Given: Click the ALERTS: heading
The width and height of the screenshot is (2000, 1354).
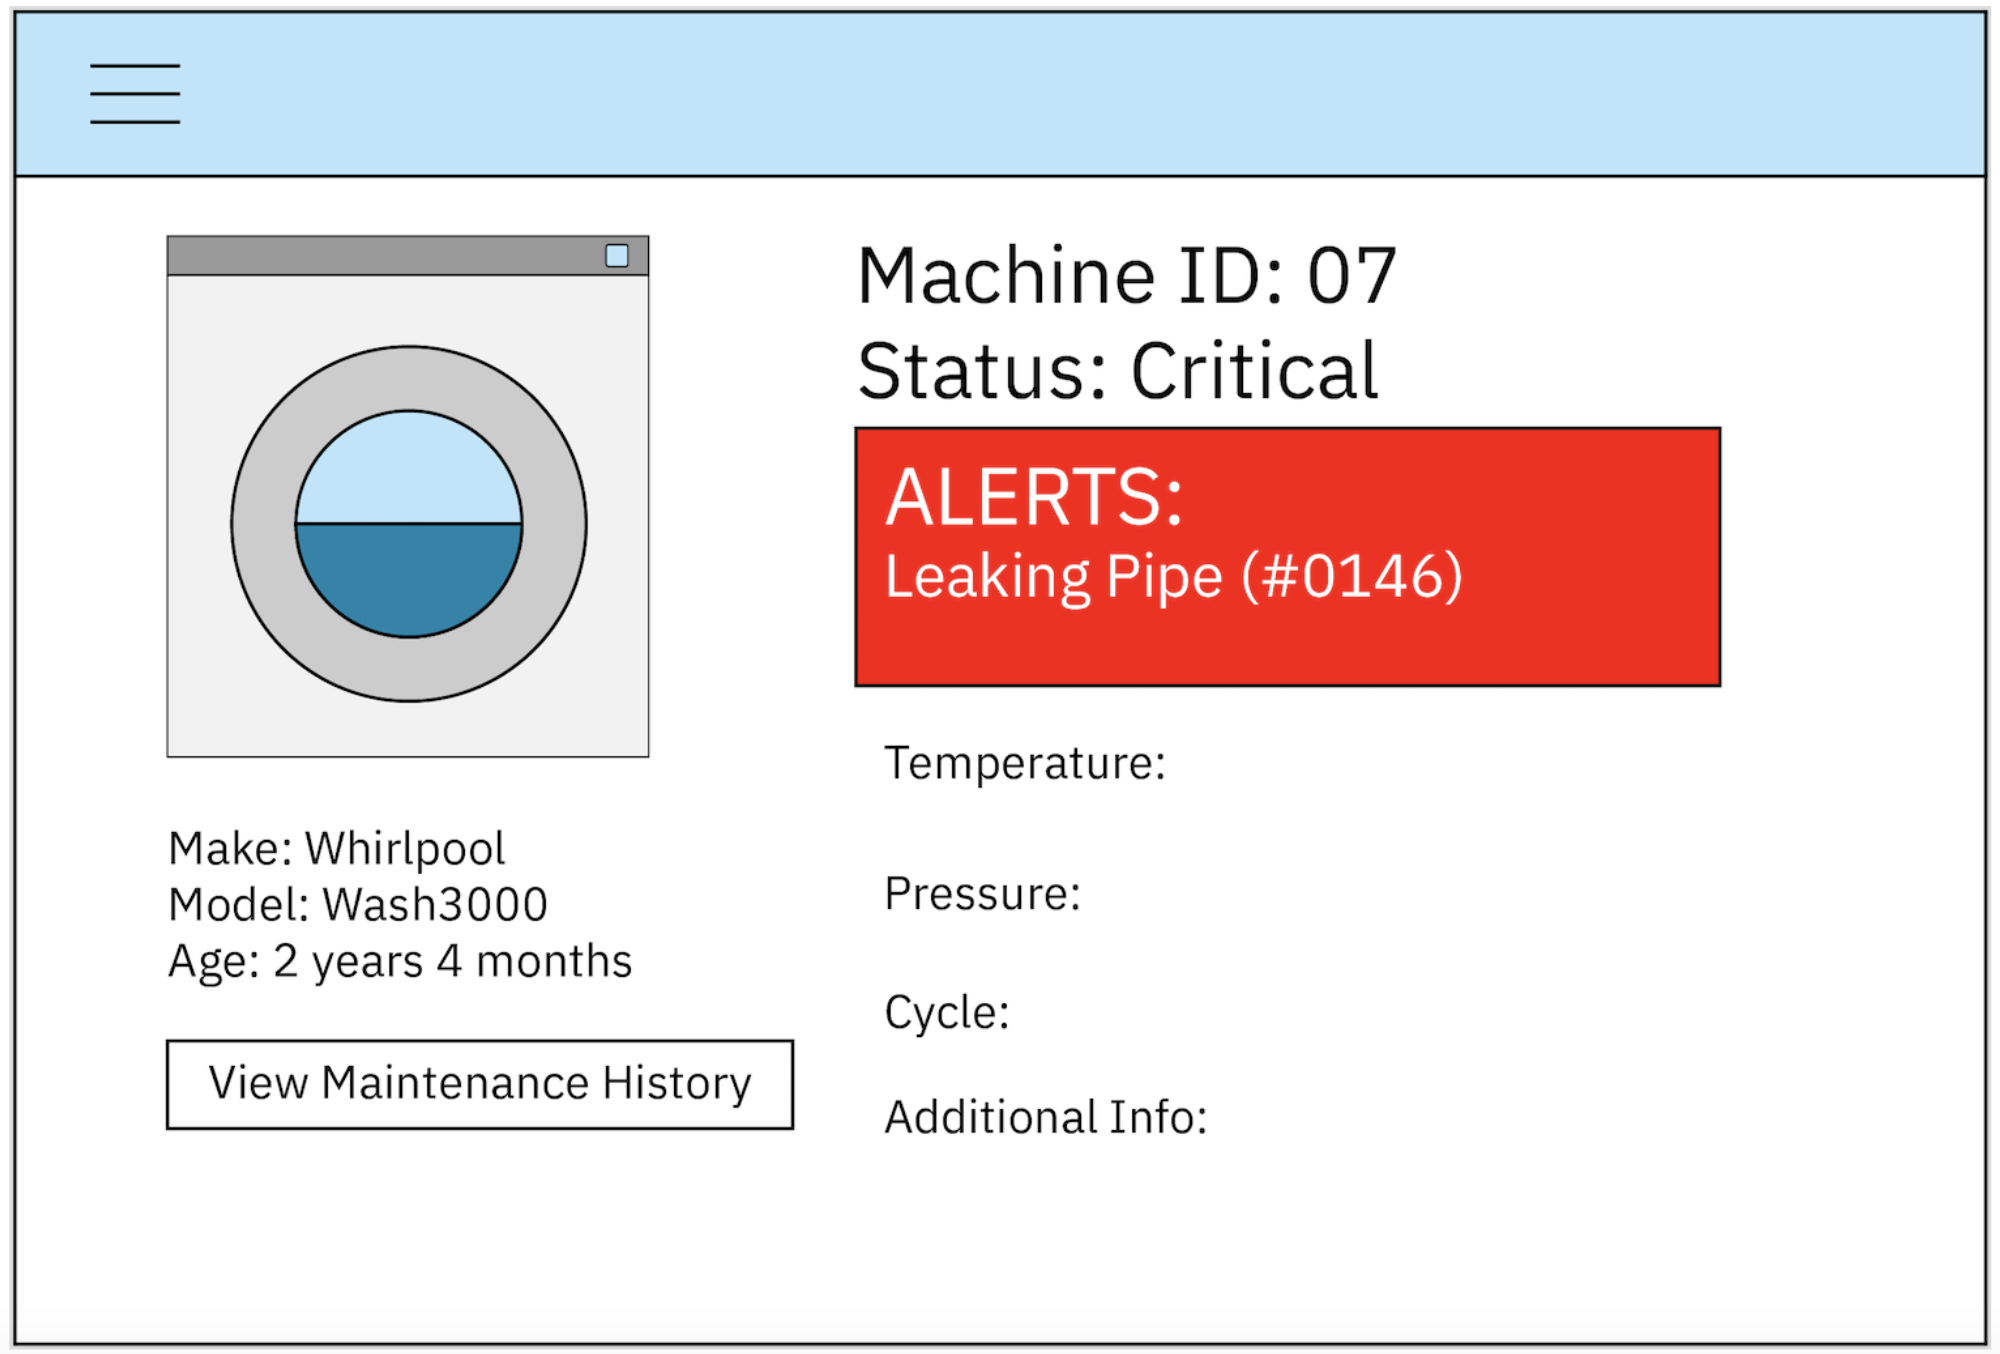Looking at the screenshot, I should 1034,497.
